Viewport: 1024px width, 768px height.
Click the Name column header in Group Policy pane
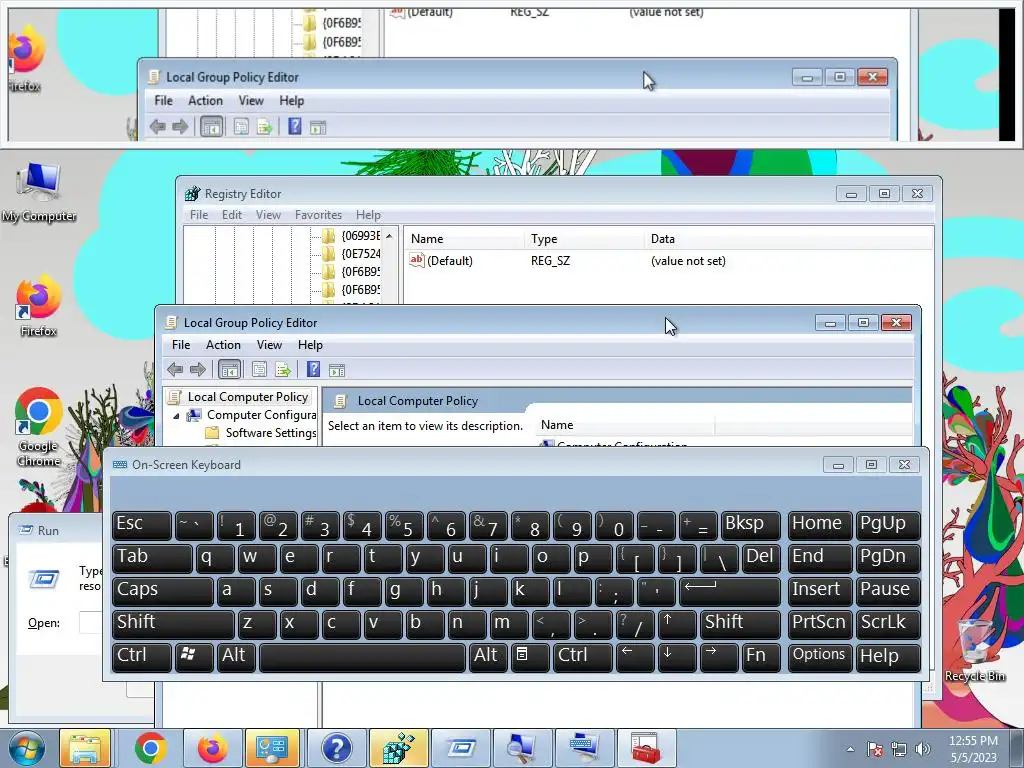626,425
